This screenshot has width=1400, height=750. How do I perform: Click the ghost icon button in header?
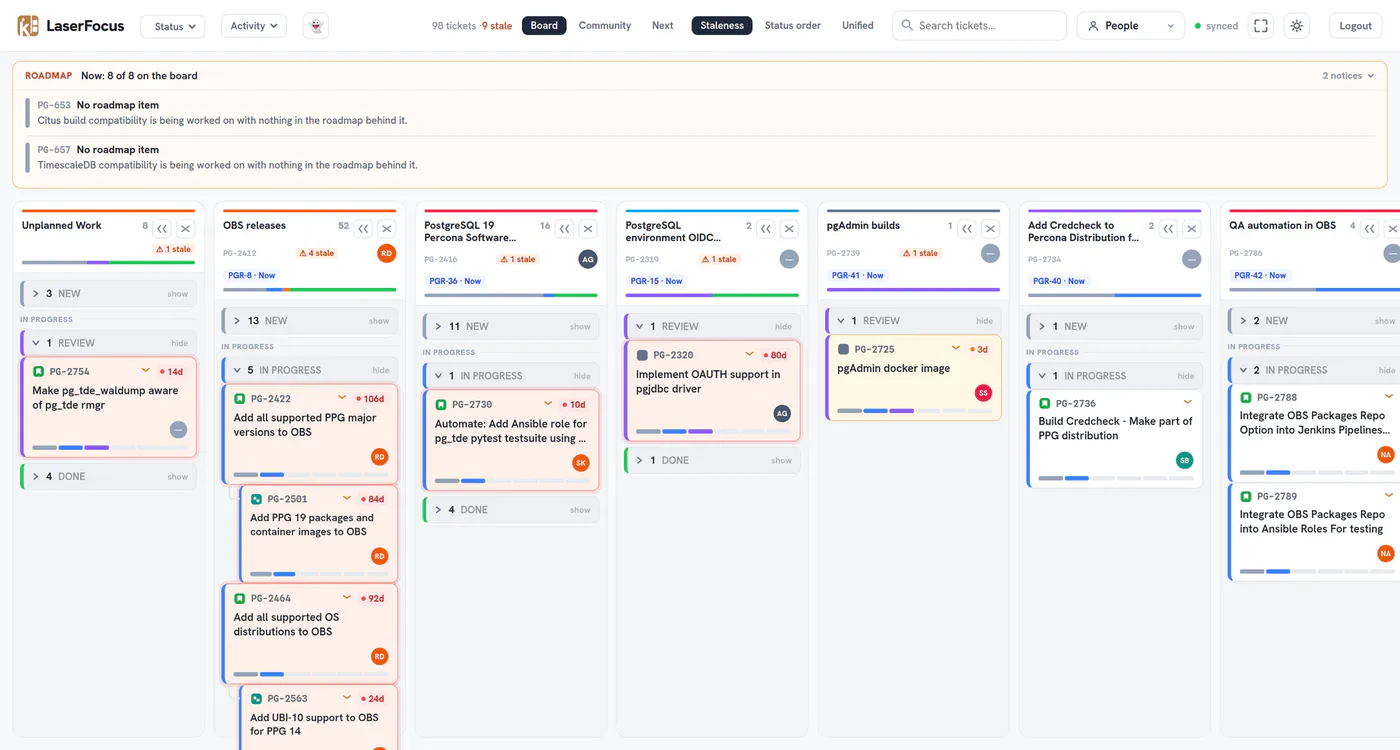pyautogui.click(x=316, y=26)
